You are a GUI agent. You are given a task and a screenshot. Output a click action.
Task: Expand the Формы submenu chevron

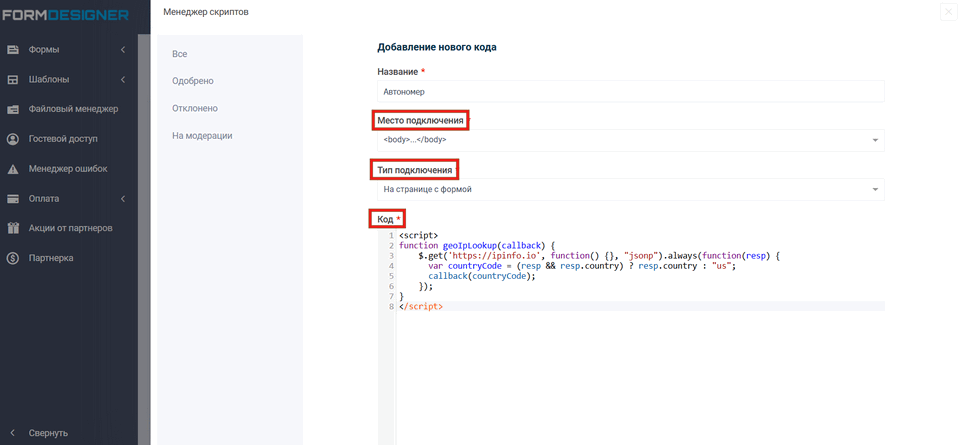(x=123, y=50)
